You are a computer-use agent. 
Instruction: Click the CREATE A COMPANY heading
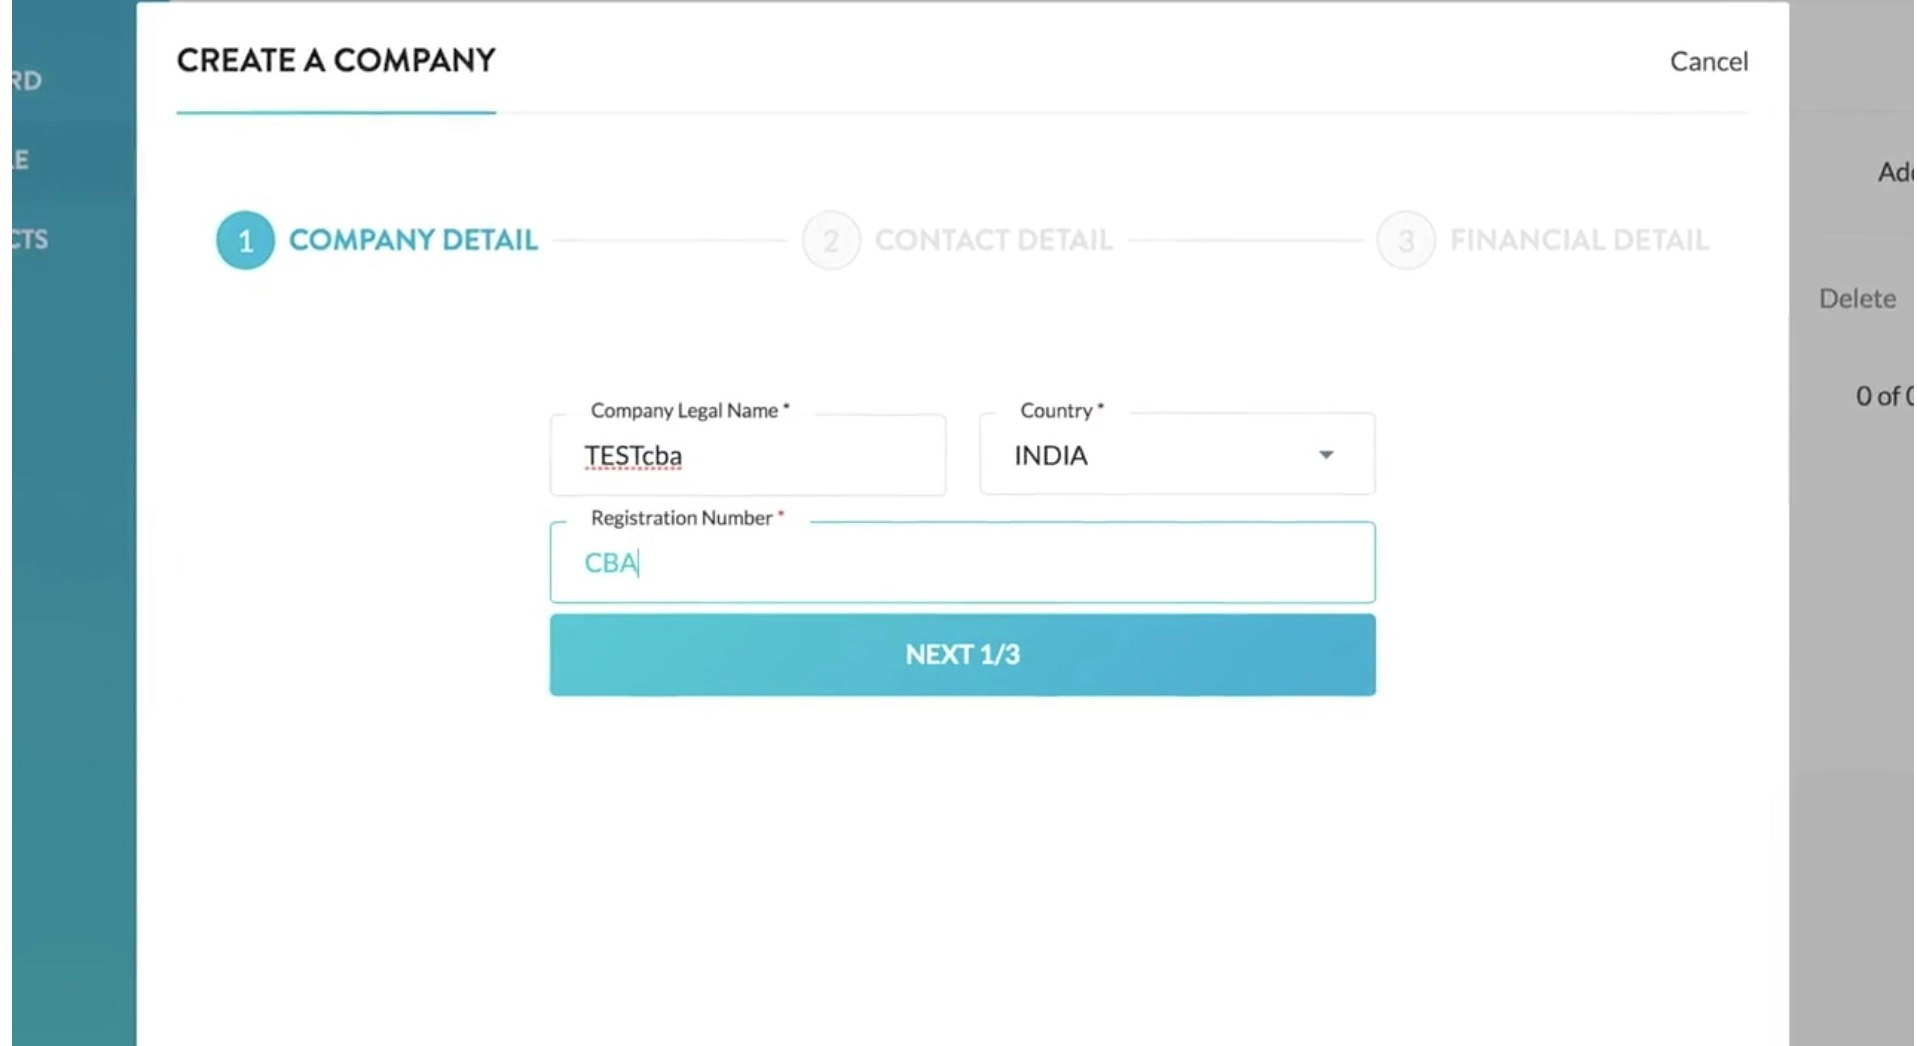pos(336,60)
